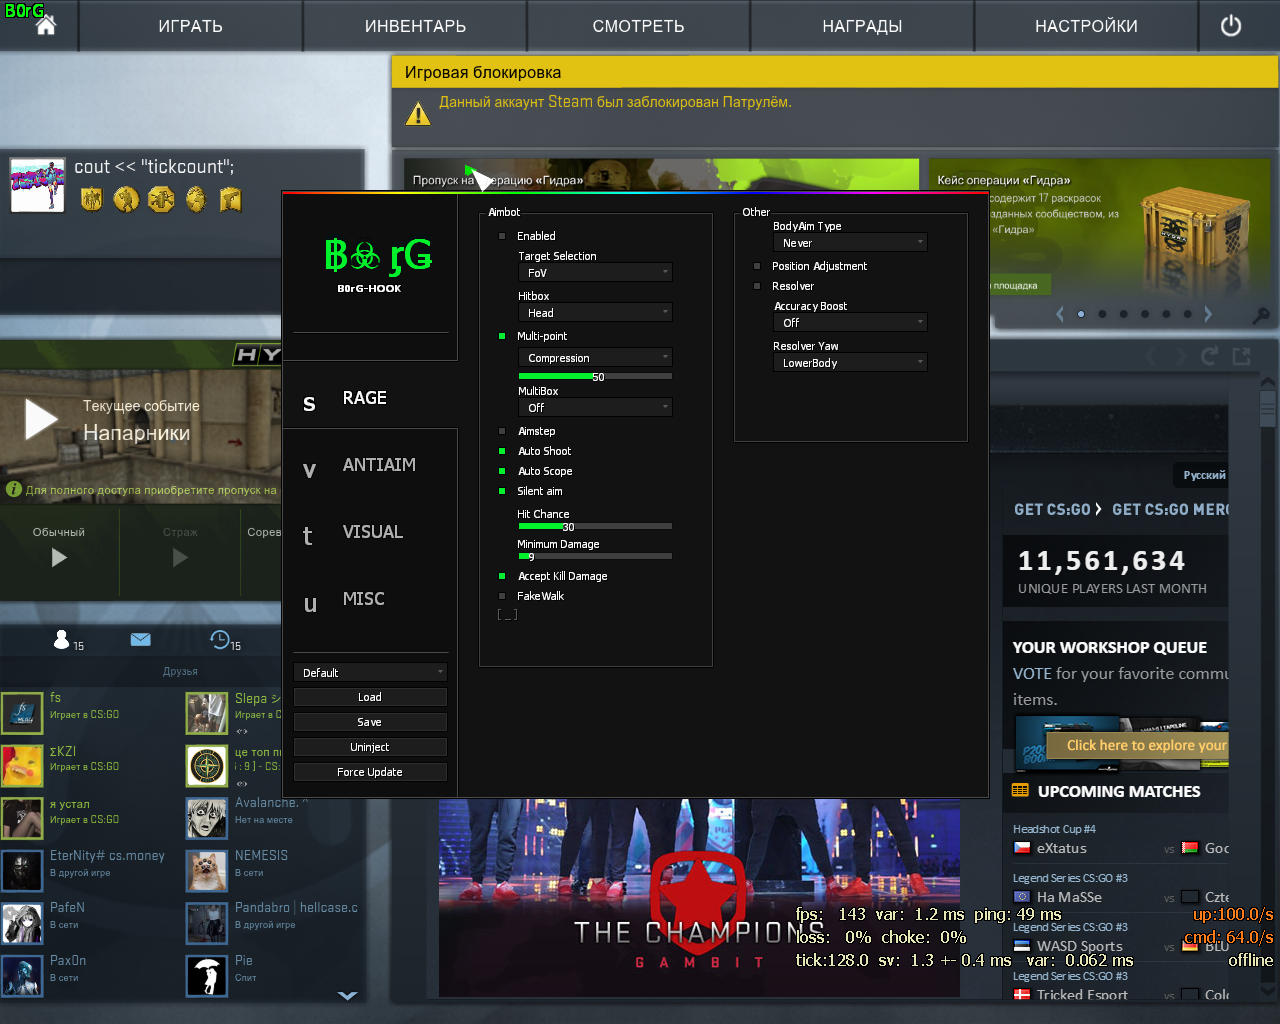Enable the Aimstep checkbox
The width and height of the screenshot is (1280, 1024).
pos(502,431)
